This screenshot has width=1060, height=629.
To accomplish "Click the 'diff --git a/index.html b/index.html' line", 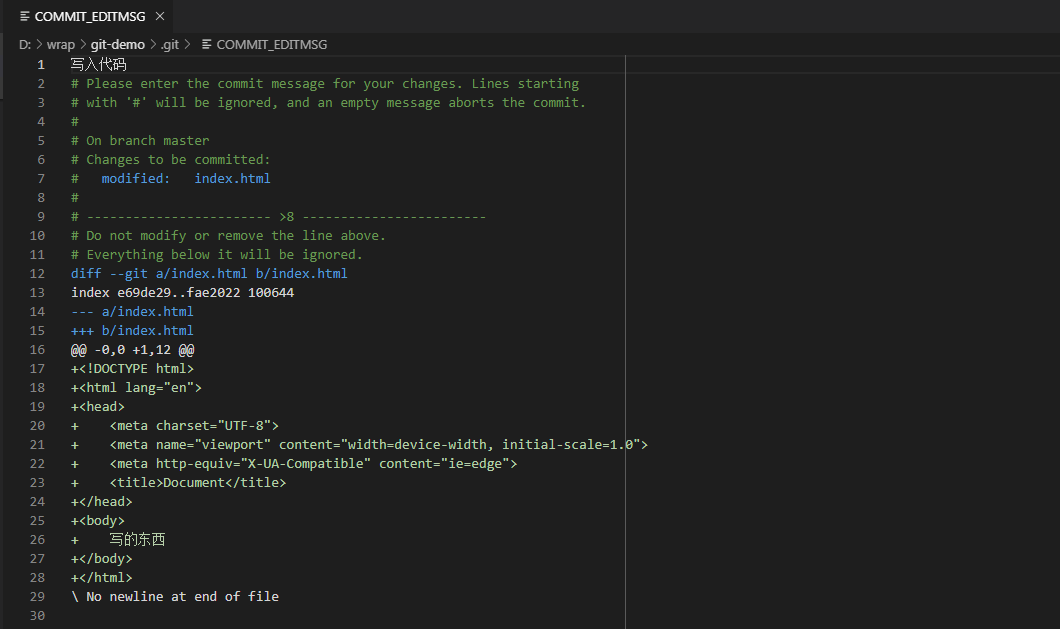I will coord(209,273).
